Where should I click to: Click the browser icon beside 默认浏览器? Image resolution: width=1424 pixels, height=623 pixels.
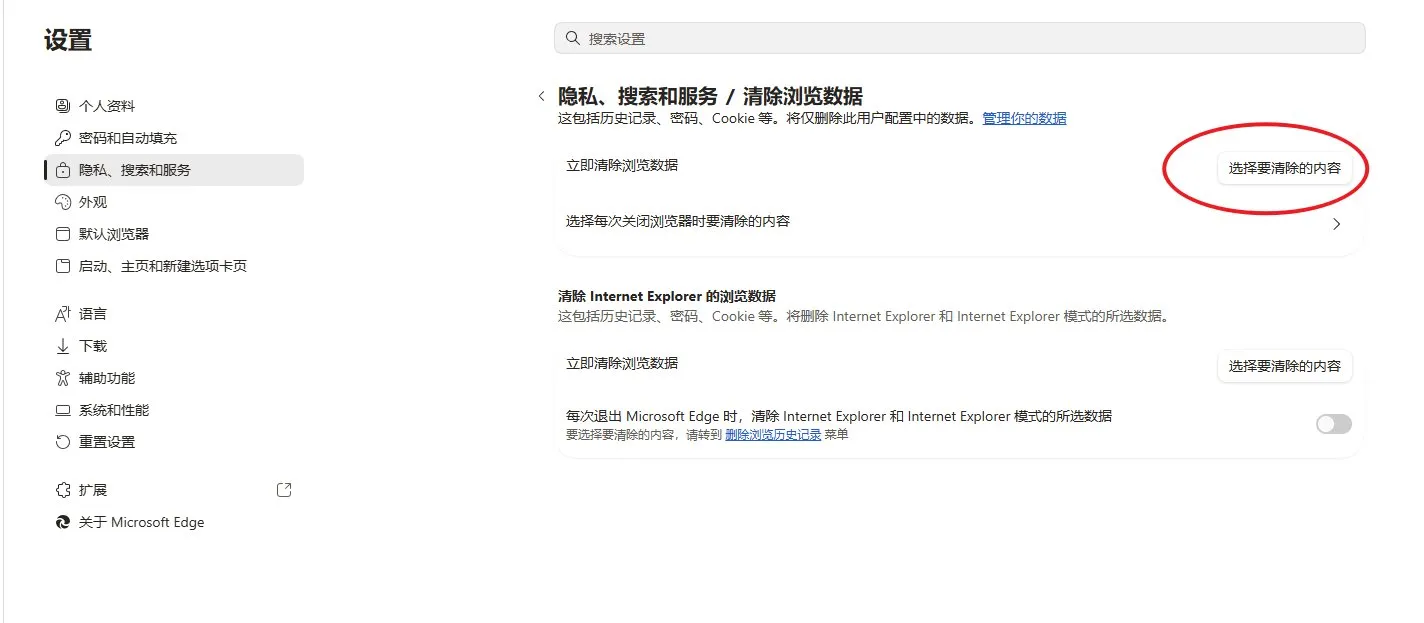pyautogui.click(x=63, y=234)
